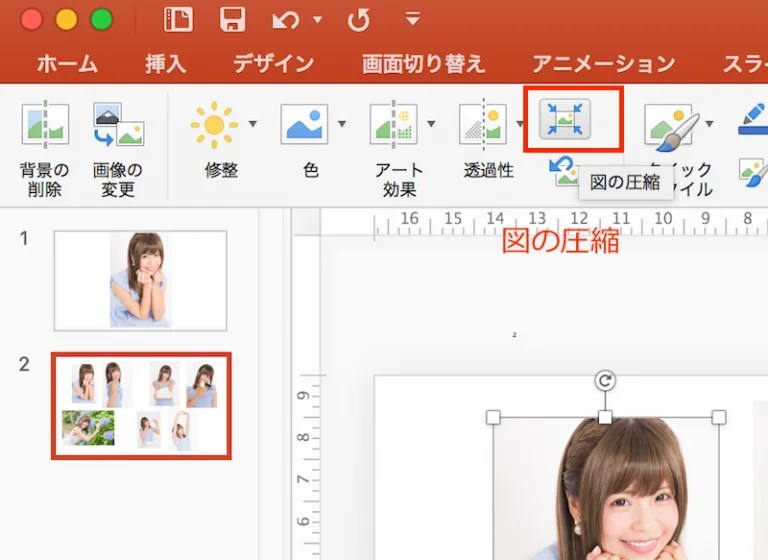Open Customize Quick Access Toolbar dropdown
This screenshot has width=768, height=560.
413,19
